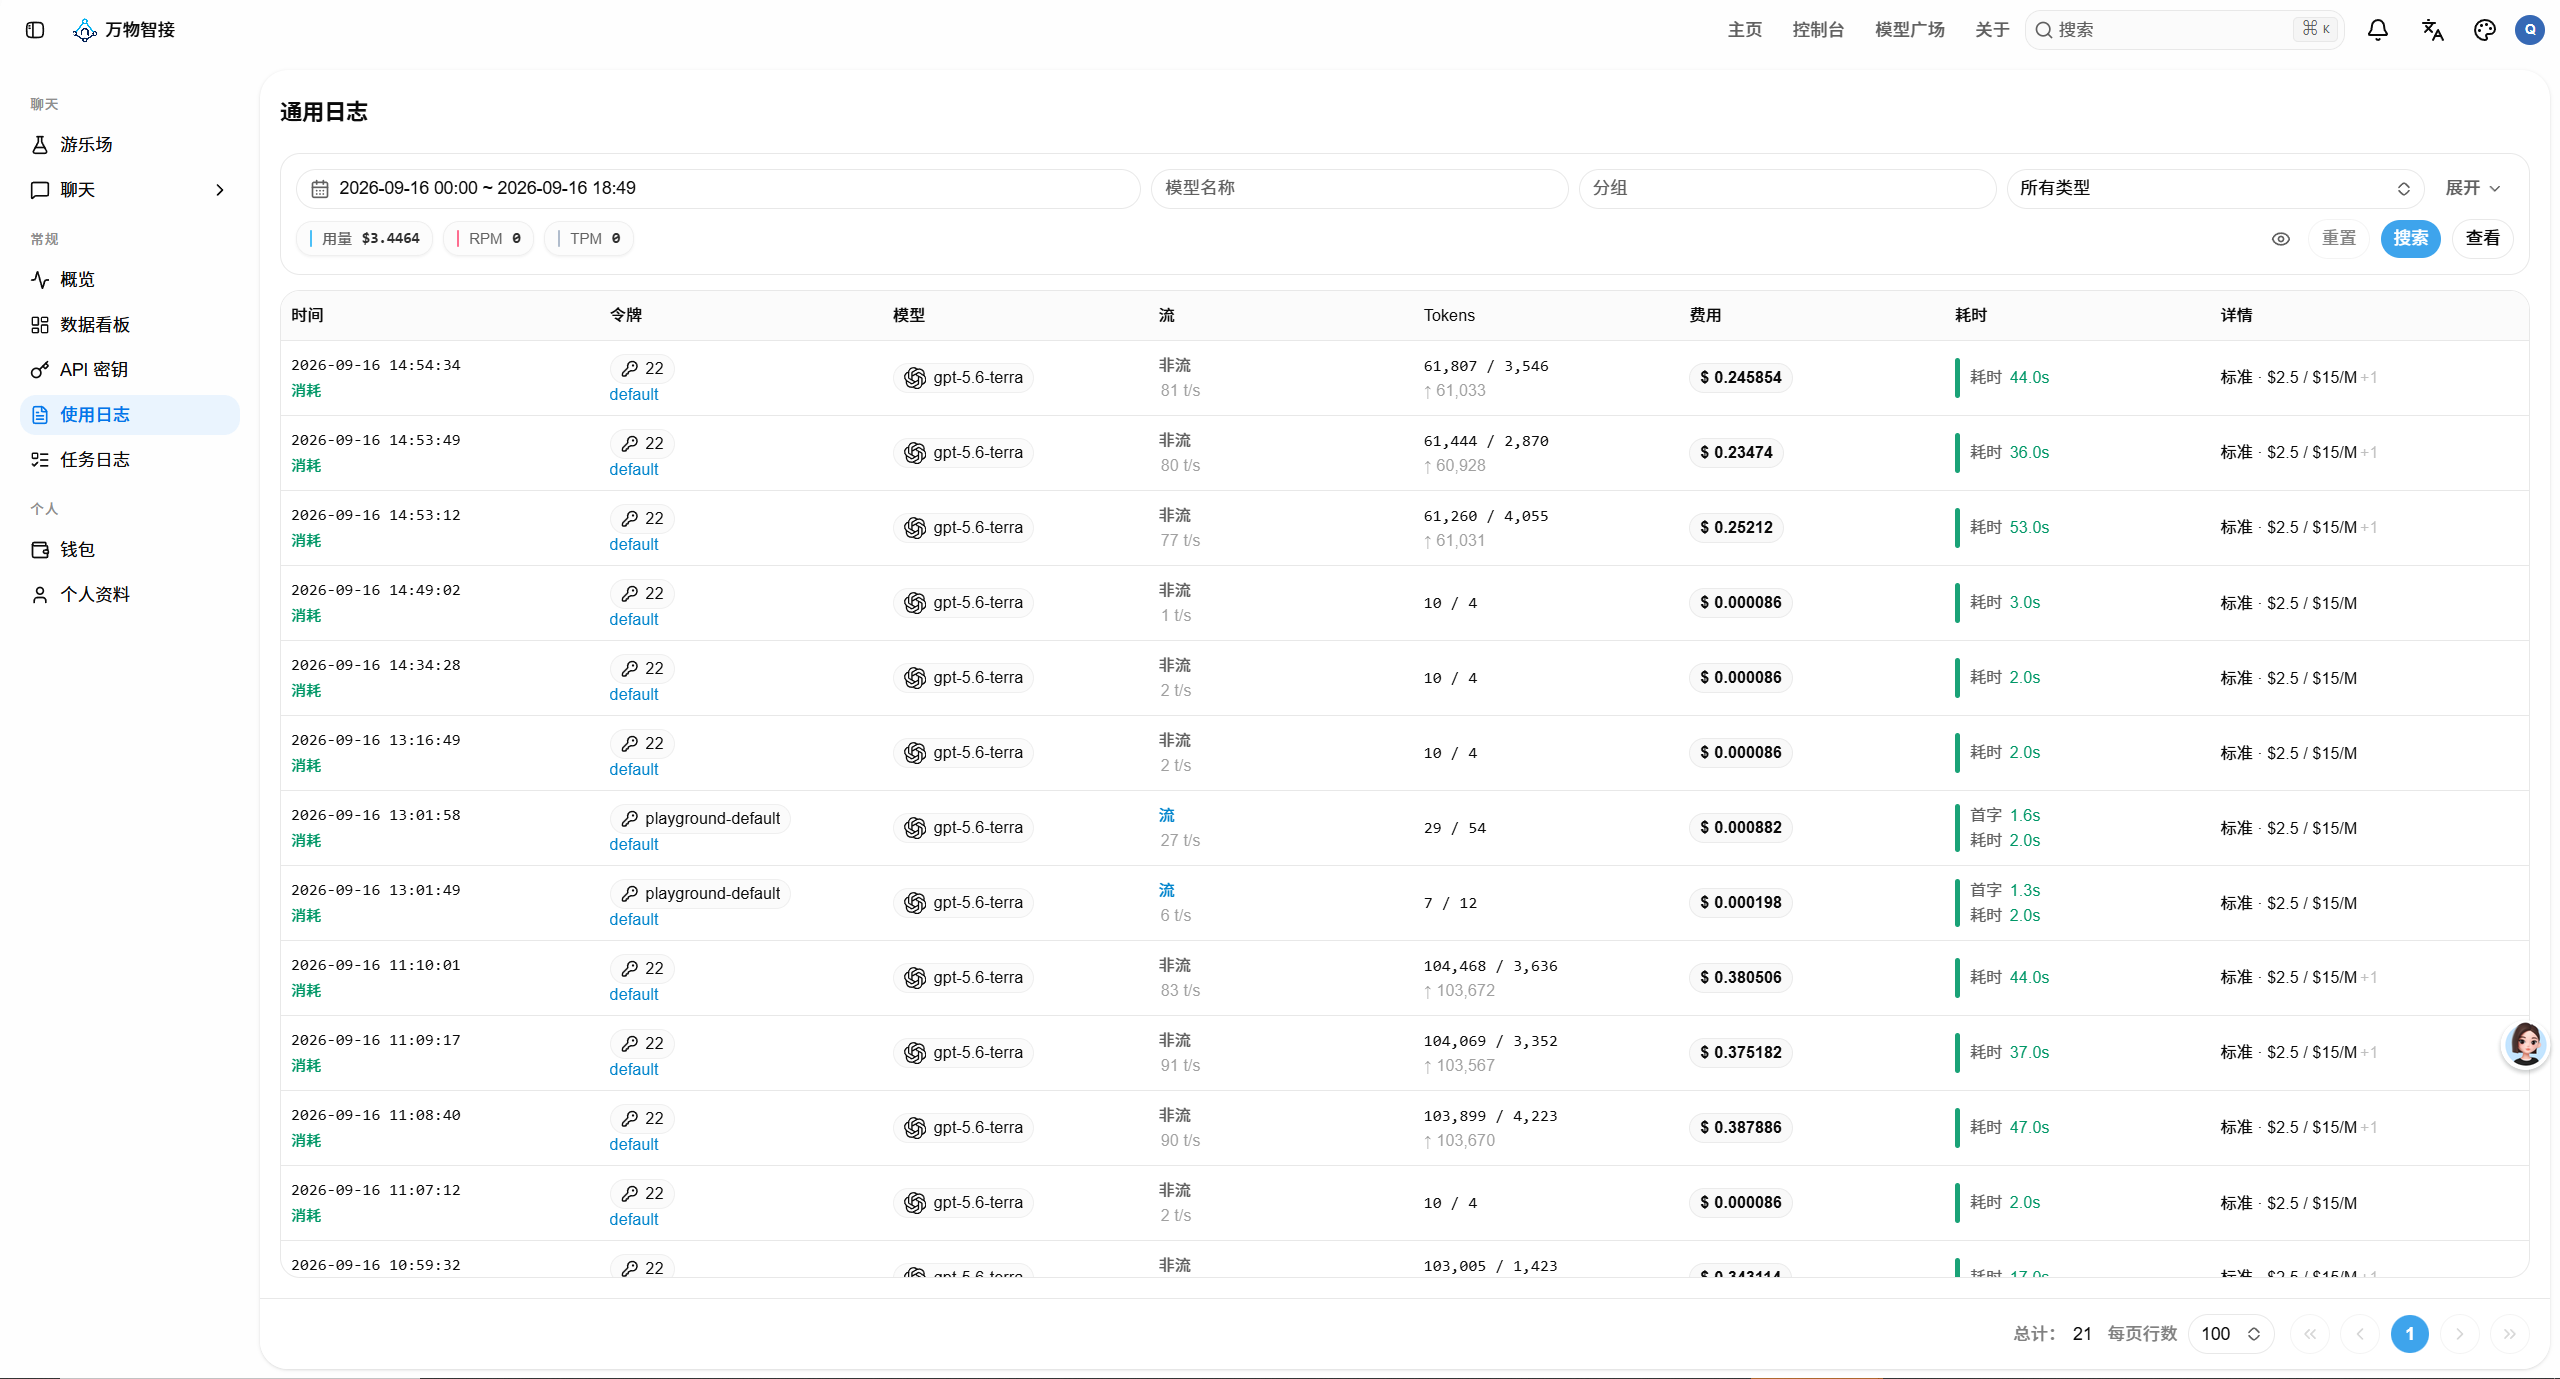Screen dimensions: 2560x1379
Task: Click the RPM 0 badge
Action: pyautogui.click(x=489, y=239)
